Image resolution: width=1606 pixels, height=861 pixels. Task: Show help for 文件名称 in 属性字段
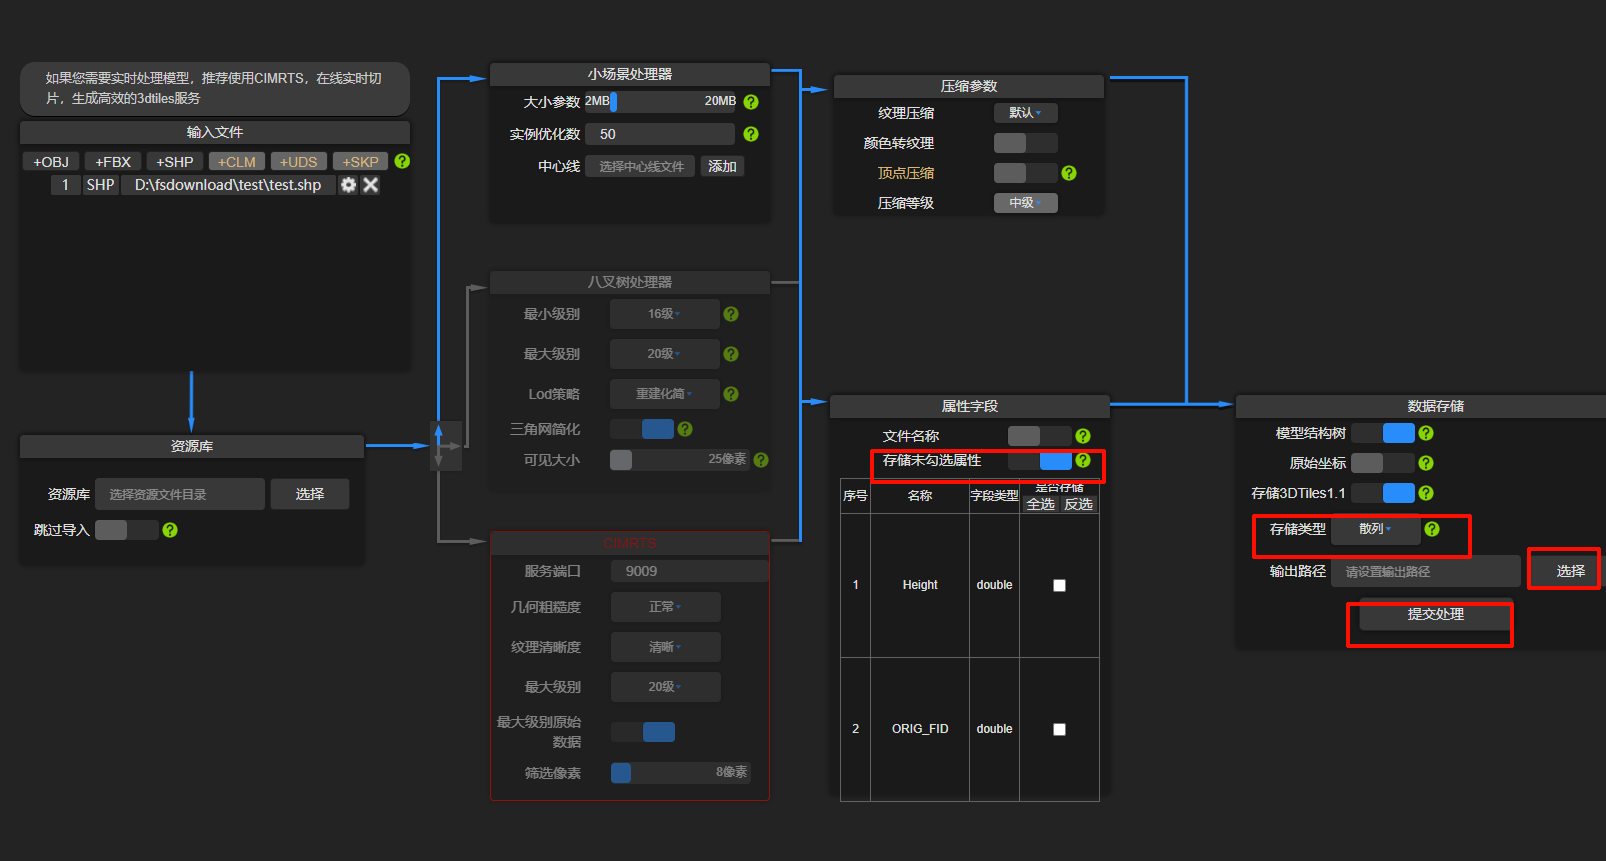tap(1083, 436)
